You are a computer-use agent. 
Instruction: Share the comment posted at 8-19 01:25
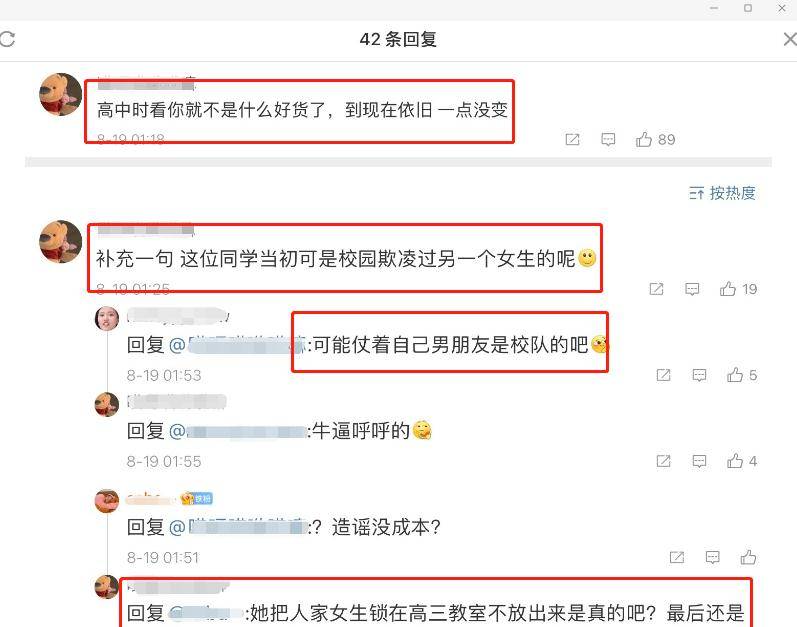tap(656, 289)
